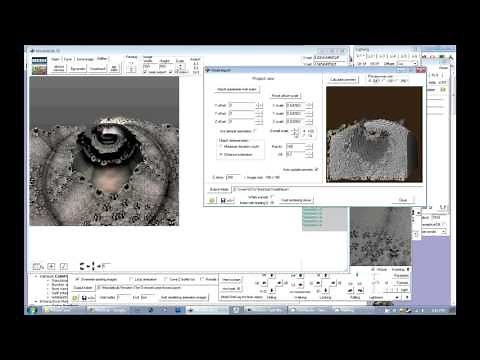Open folder icon in Voxelstack dialog
The width and height of the screenshot is (480, 360).
coord(212,200)
